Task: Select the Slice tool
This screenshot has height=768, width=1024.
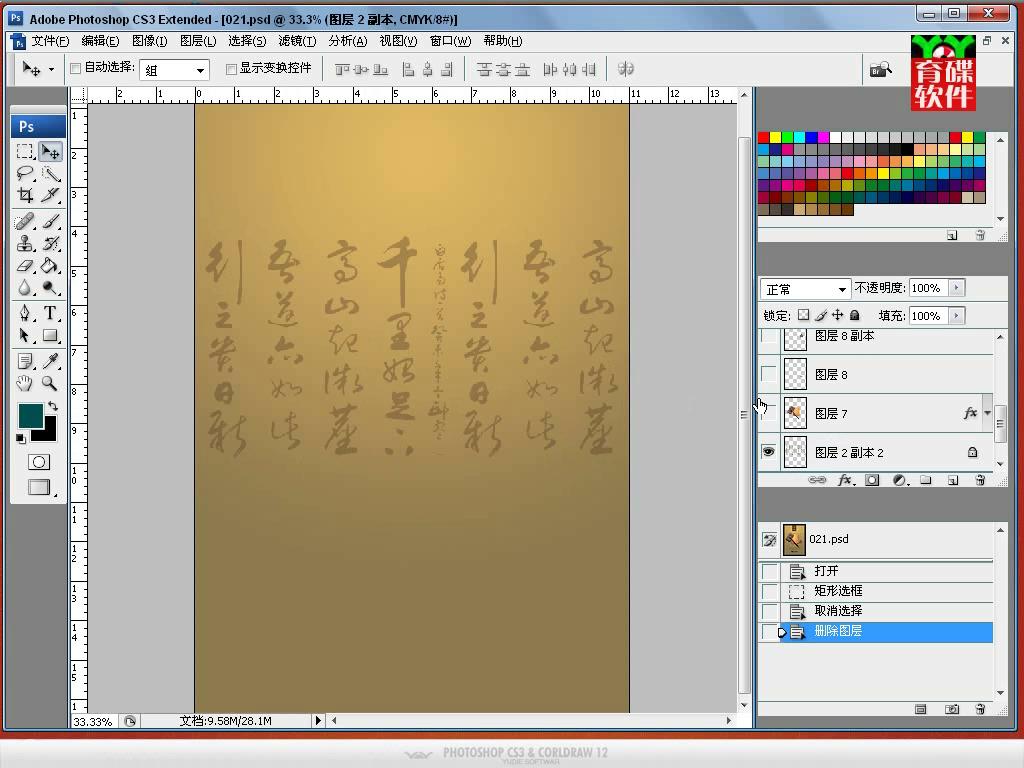Action: [50, 195]
